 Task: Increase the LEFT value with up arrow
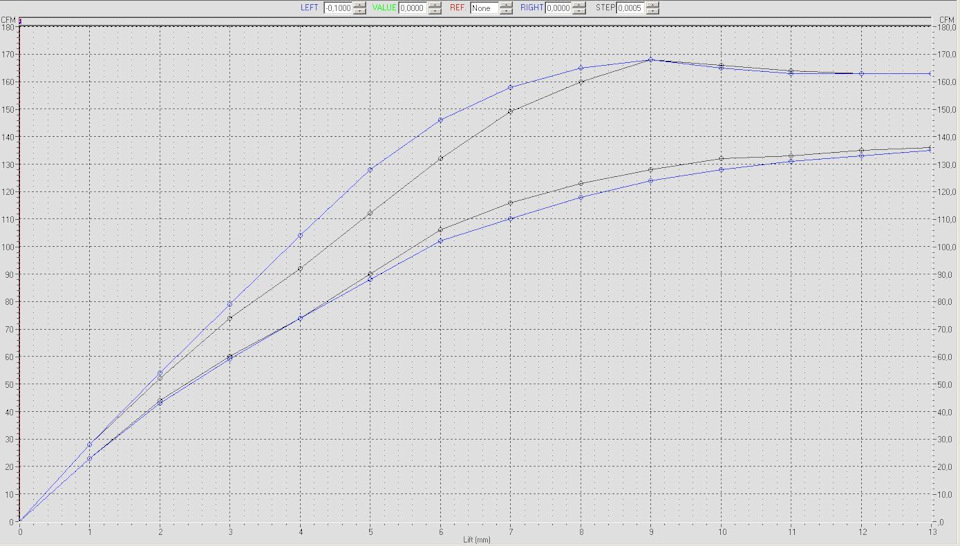pos(360,4)
